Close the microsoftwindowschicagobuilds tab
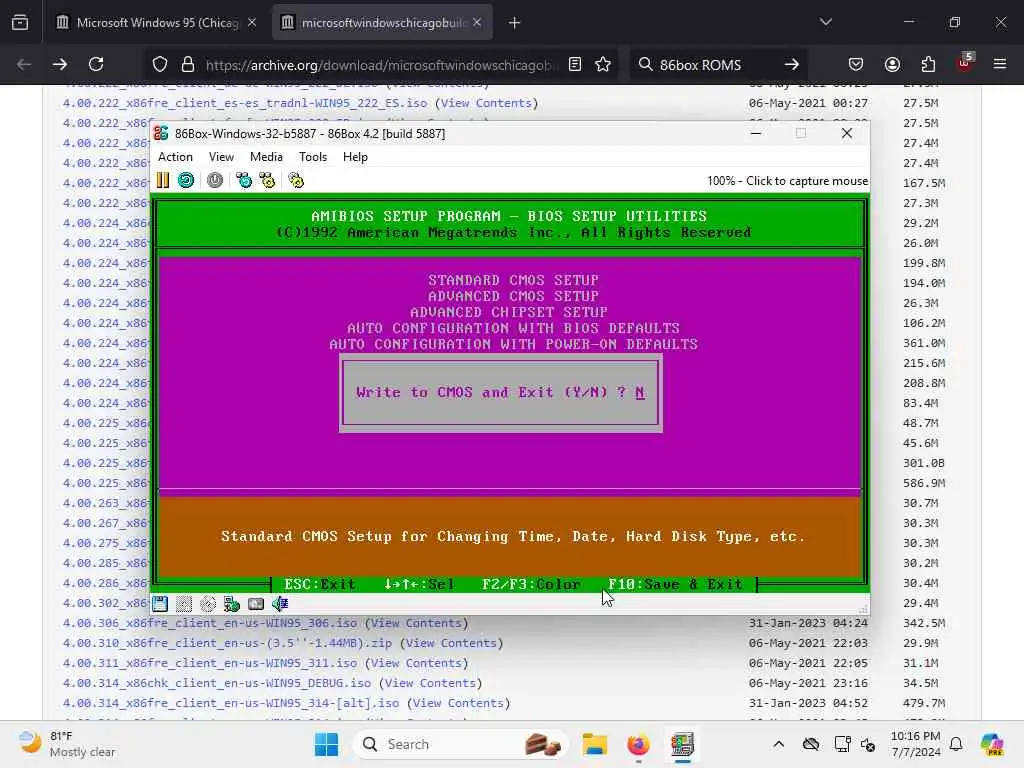The height and width of the screenshot is (768, 1024). [x=477, y=23]
